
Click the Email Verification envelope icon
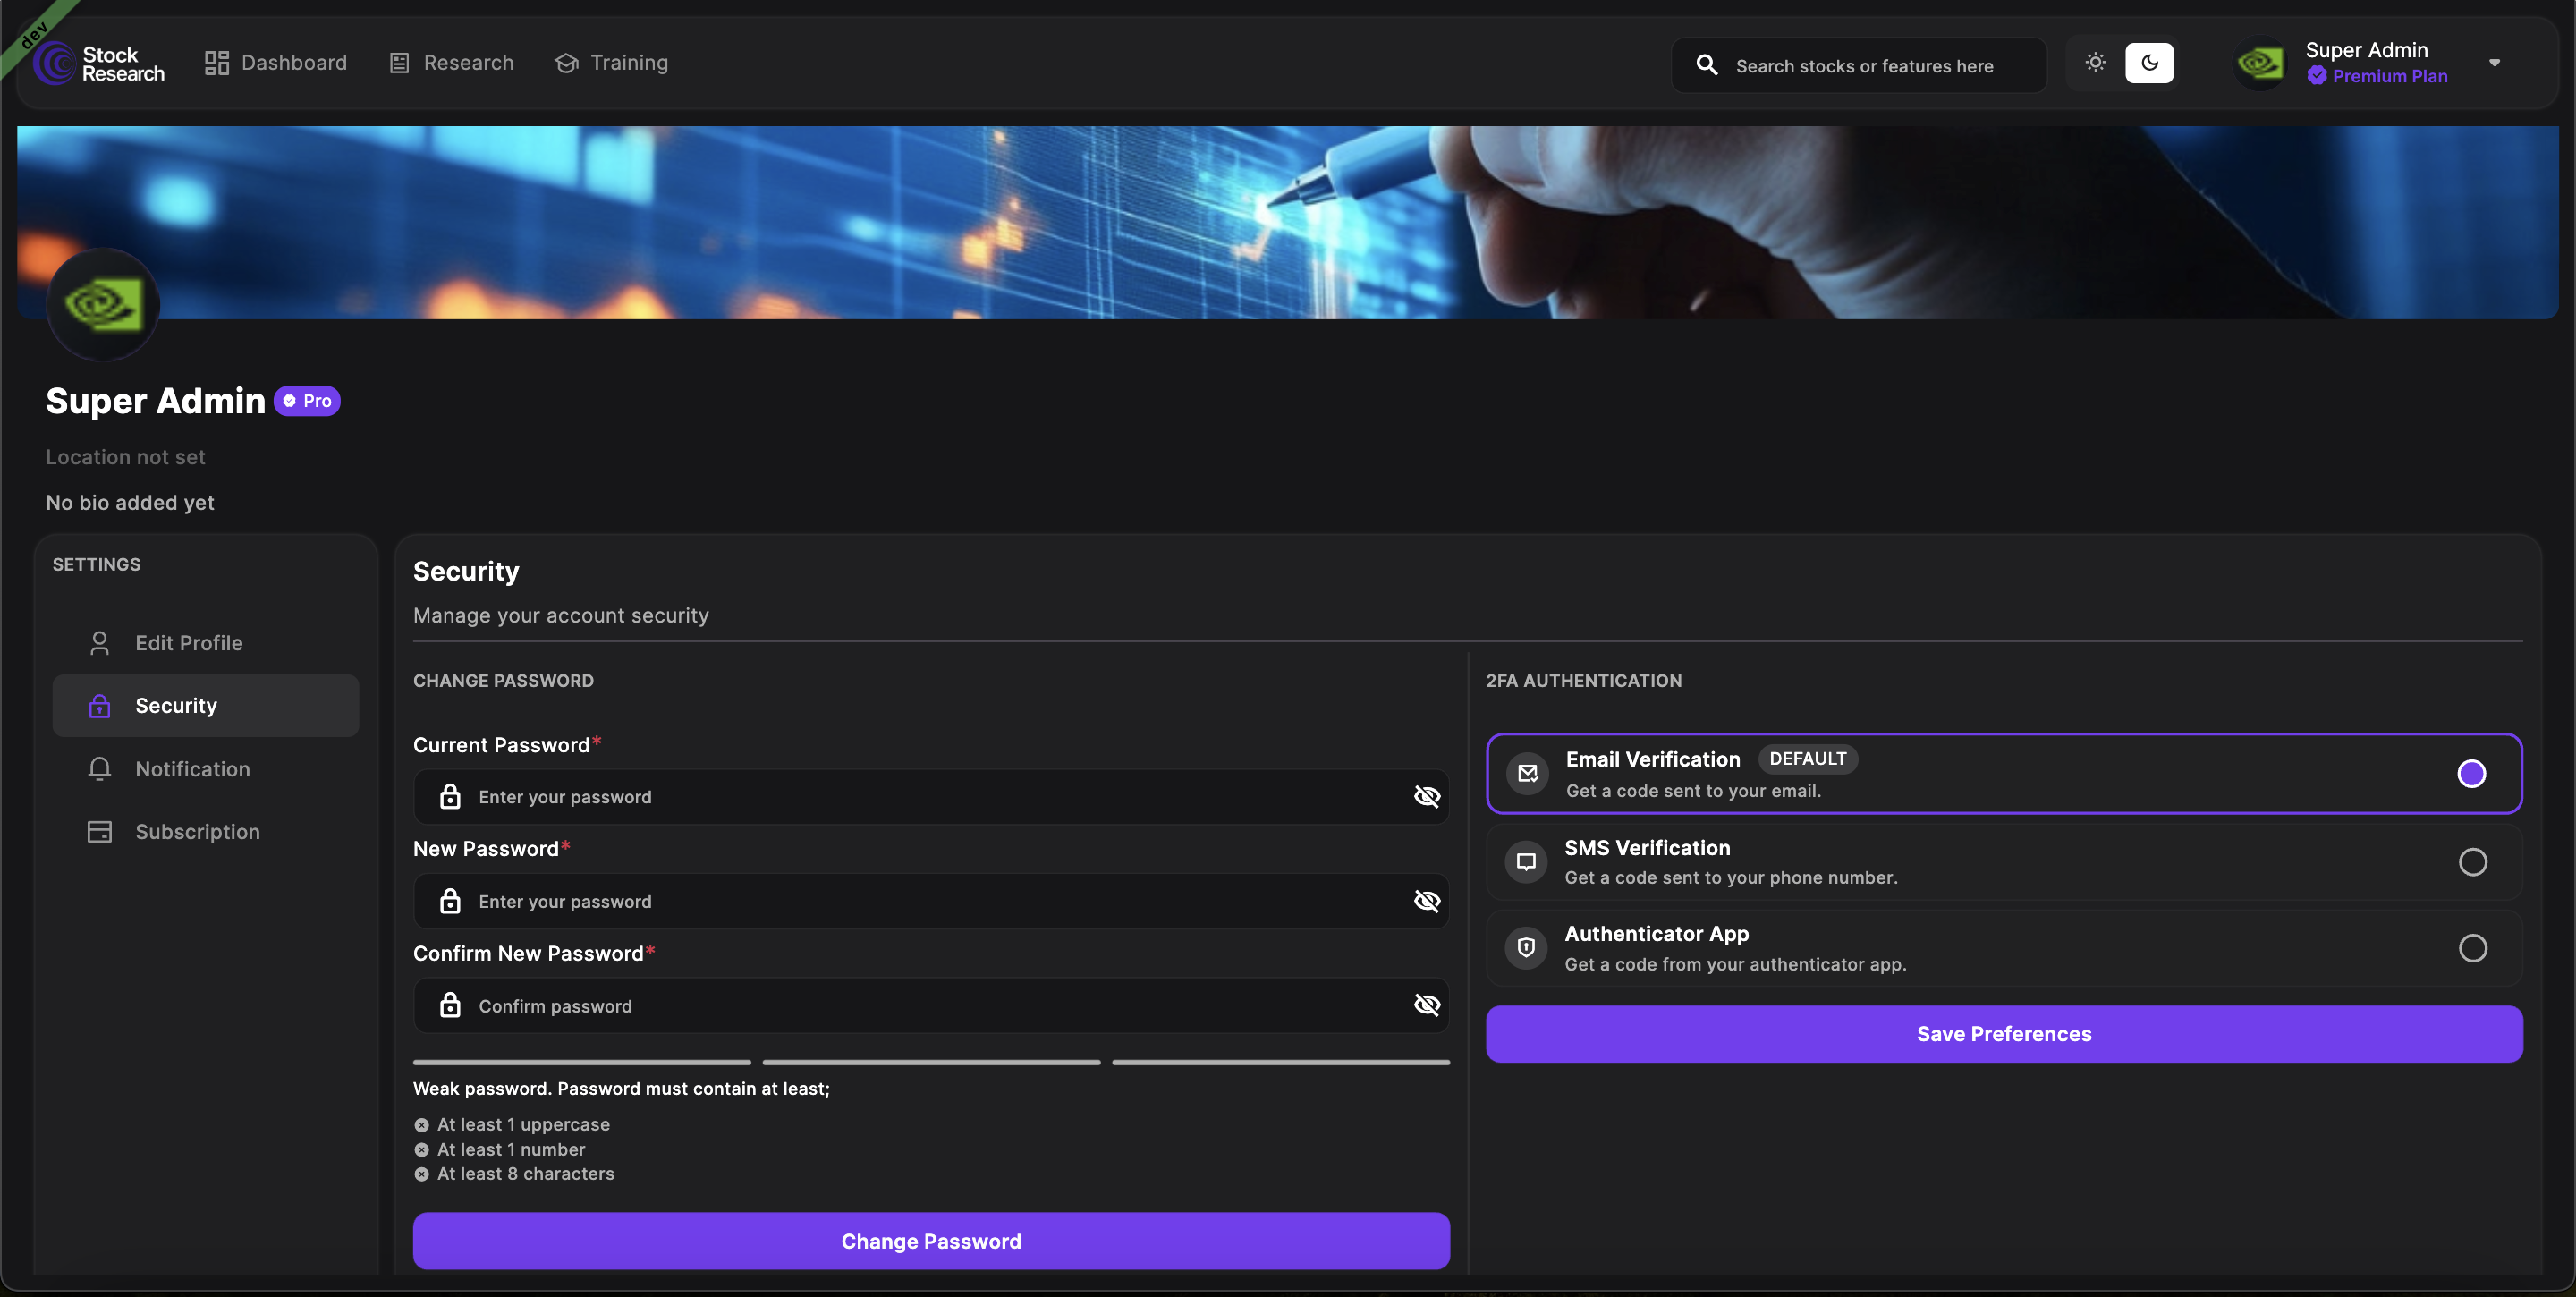pyautogui.click(x=1527, y=773)
